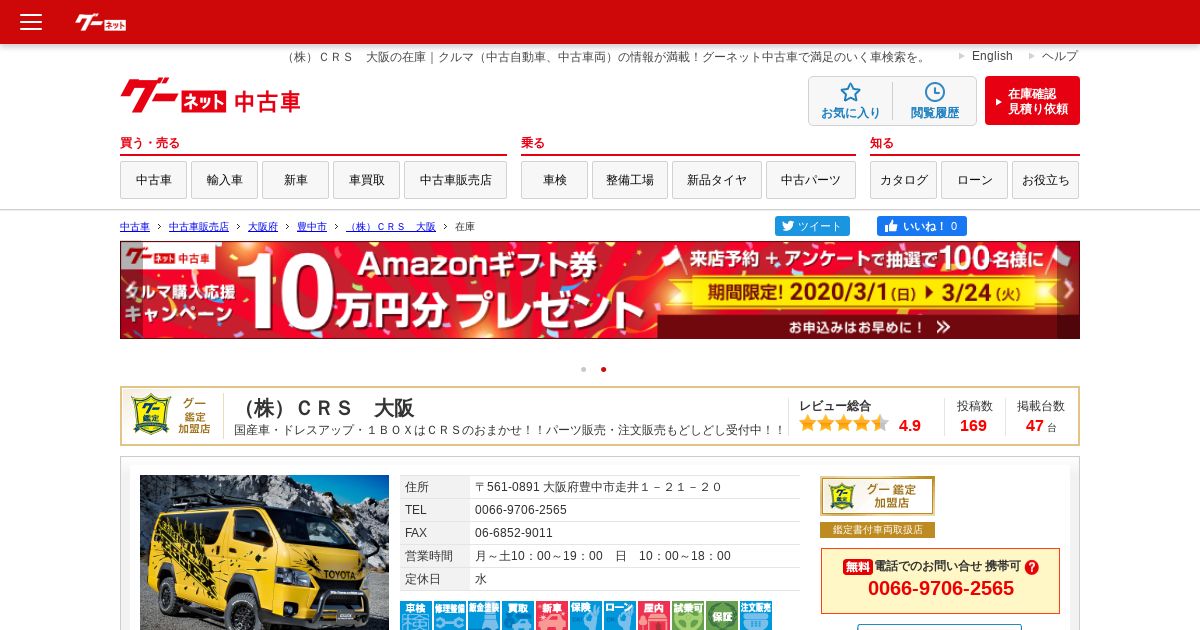
Task: Click the 買取 service icon
Action: pyautogui.click(x=517, y=615)
